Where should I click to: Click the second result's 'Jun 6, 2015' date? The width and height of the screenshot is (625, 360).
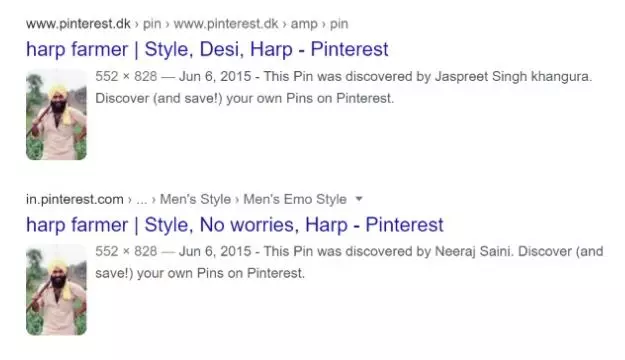click(x=215, y=252)
